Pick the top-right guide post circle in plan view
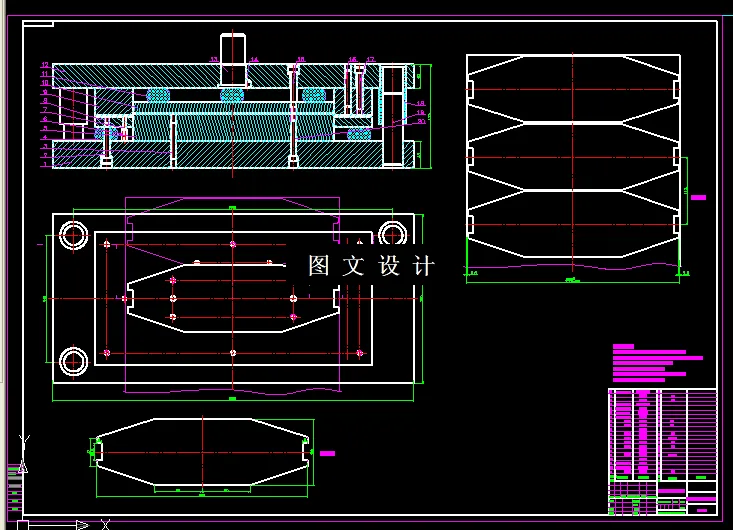Viewport: 733px width, 530px height. click(392, 233)
